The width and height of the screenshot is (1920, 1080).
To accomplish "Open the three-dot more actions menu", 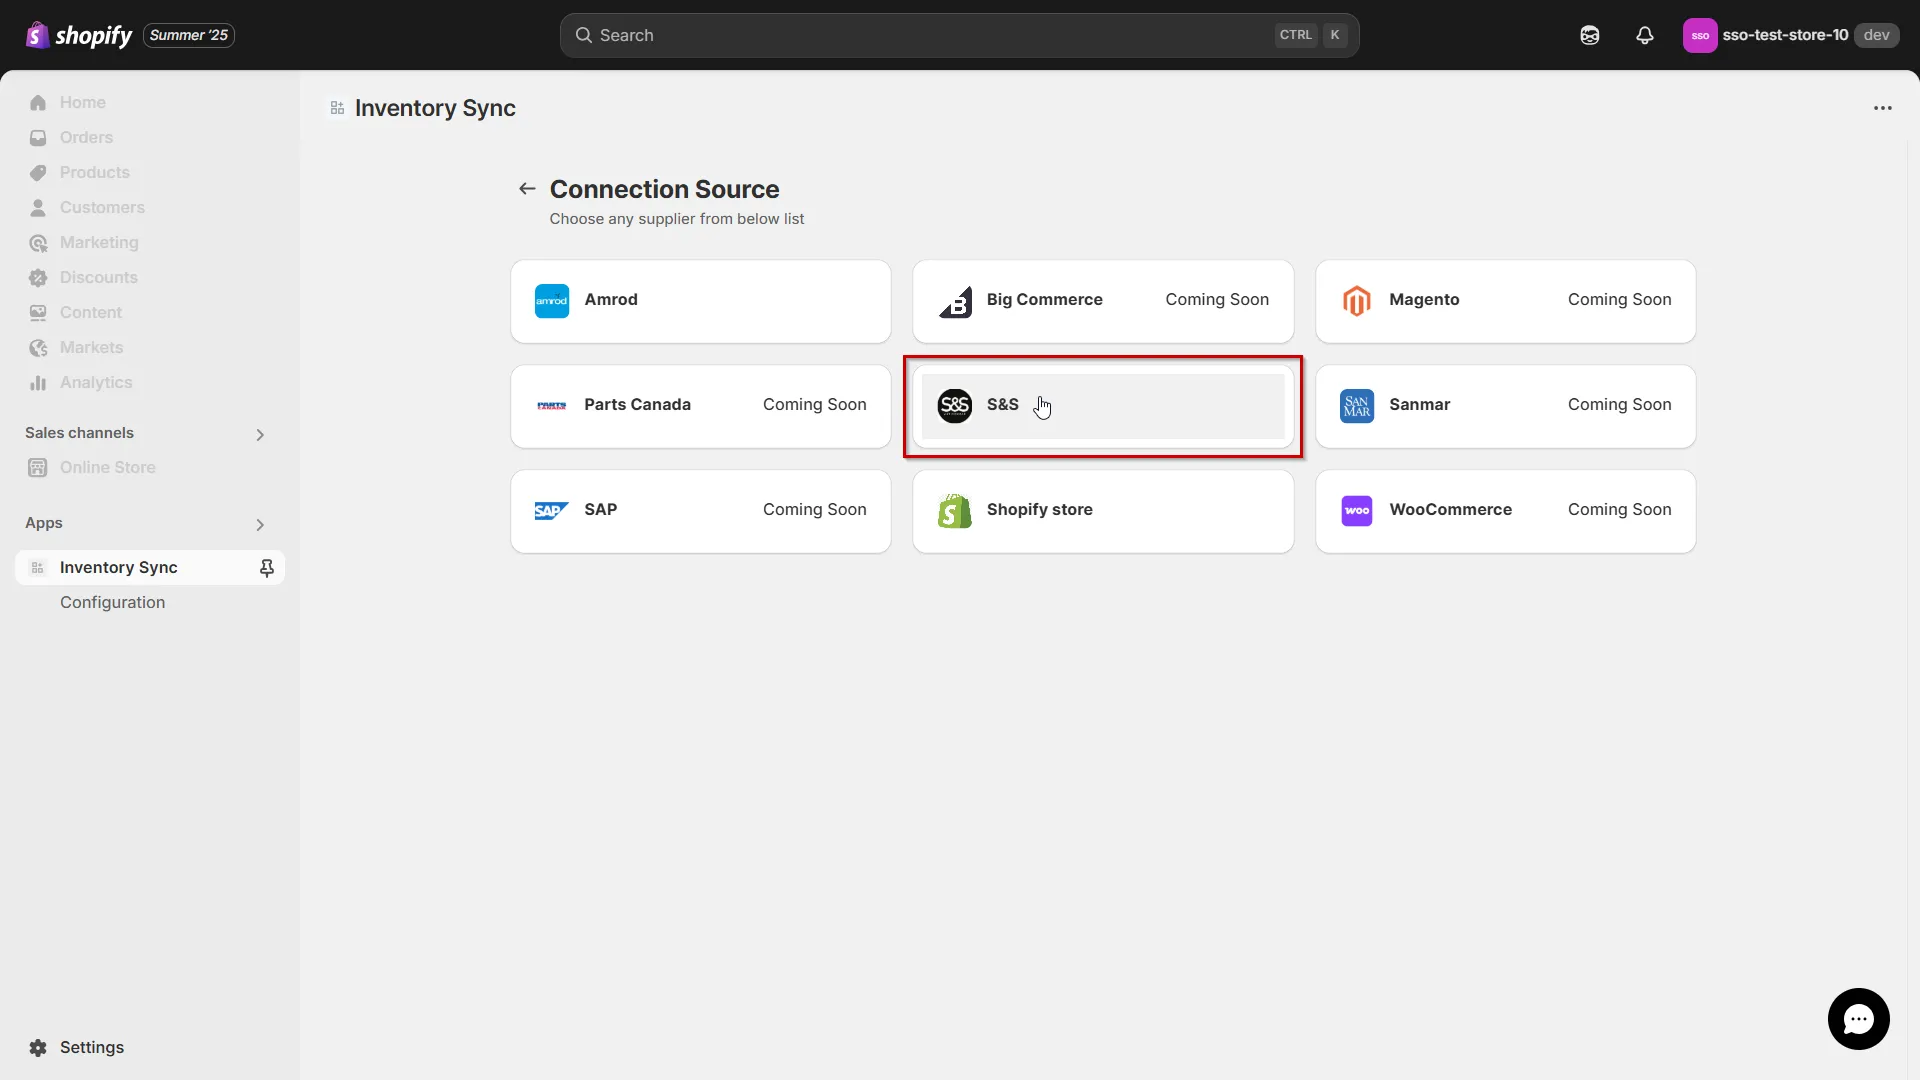I will pos(1882,108).
